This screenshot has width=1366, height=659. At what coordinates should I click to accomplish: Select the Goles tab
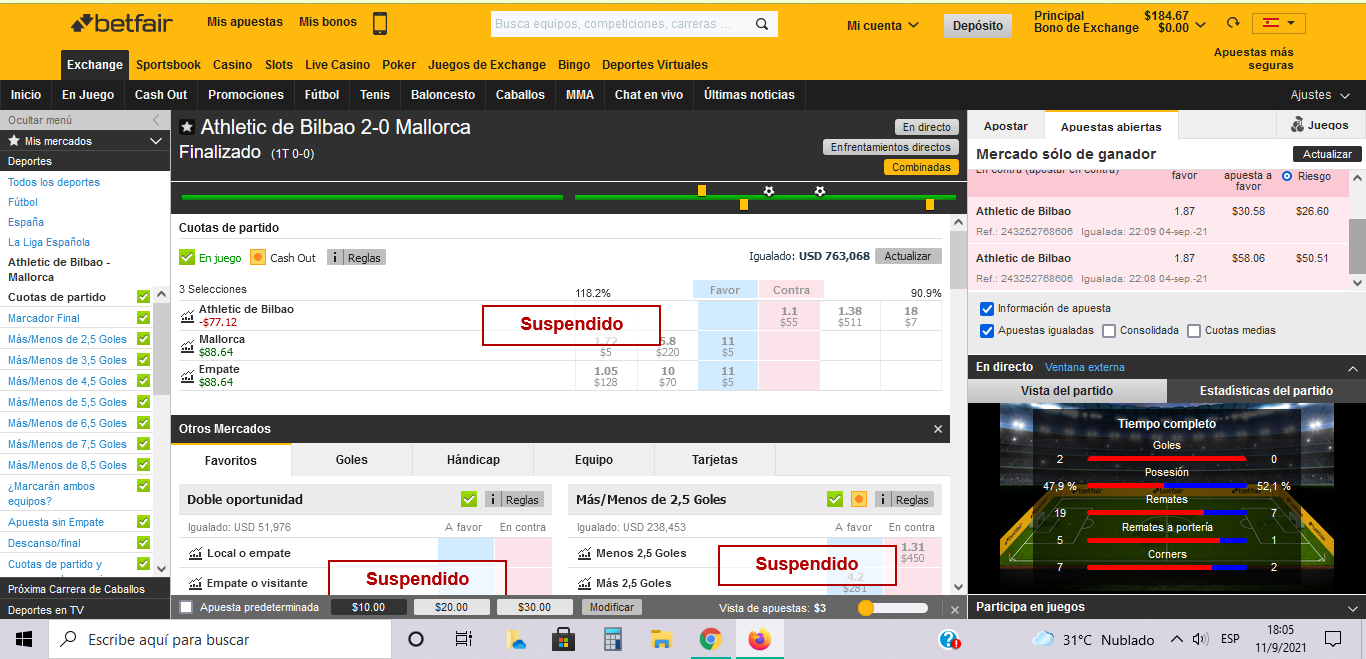[x=352, y=460]
